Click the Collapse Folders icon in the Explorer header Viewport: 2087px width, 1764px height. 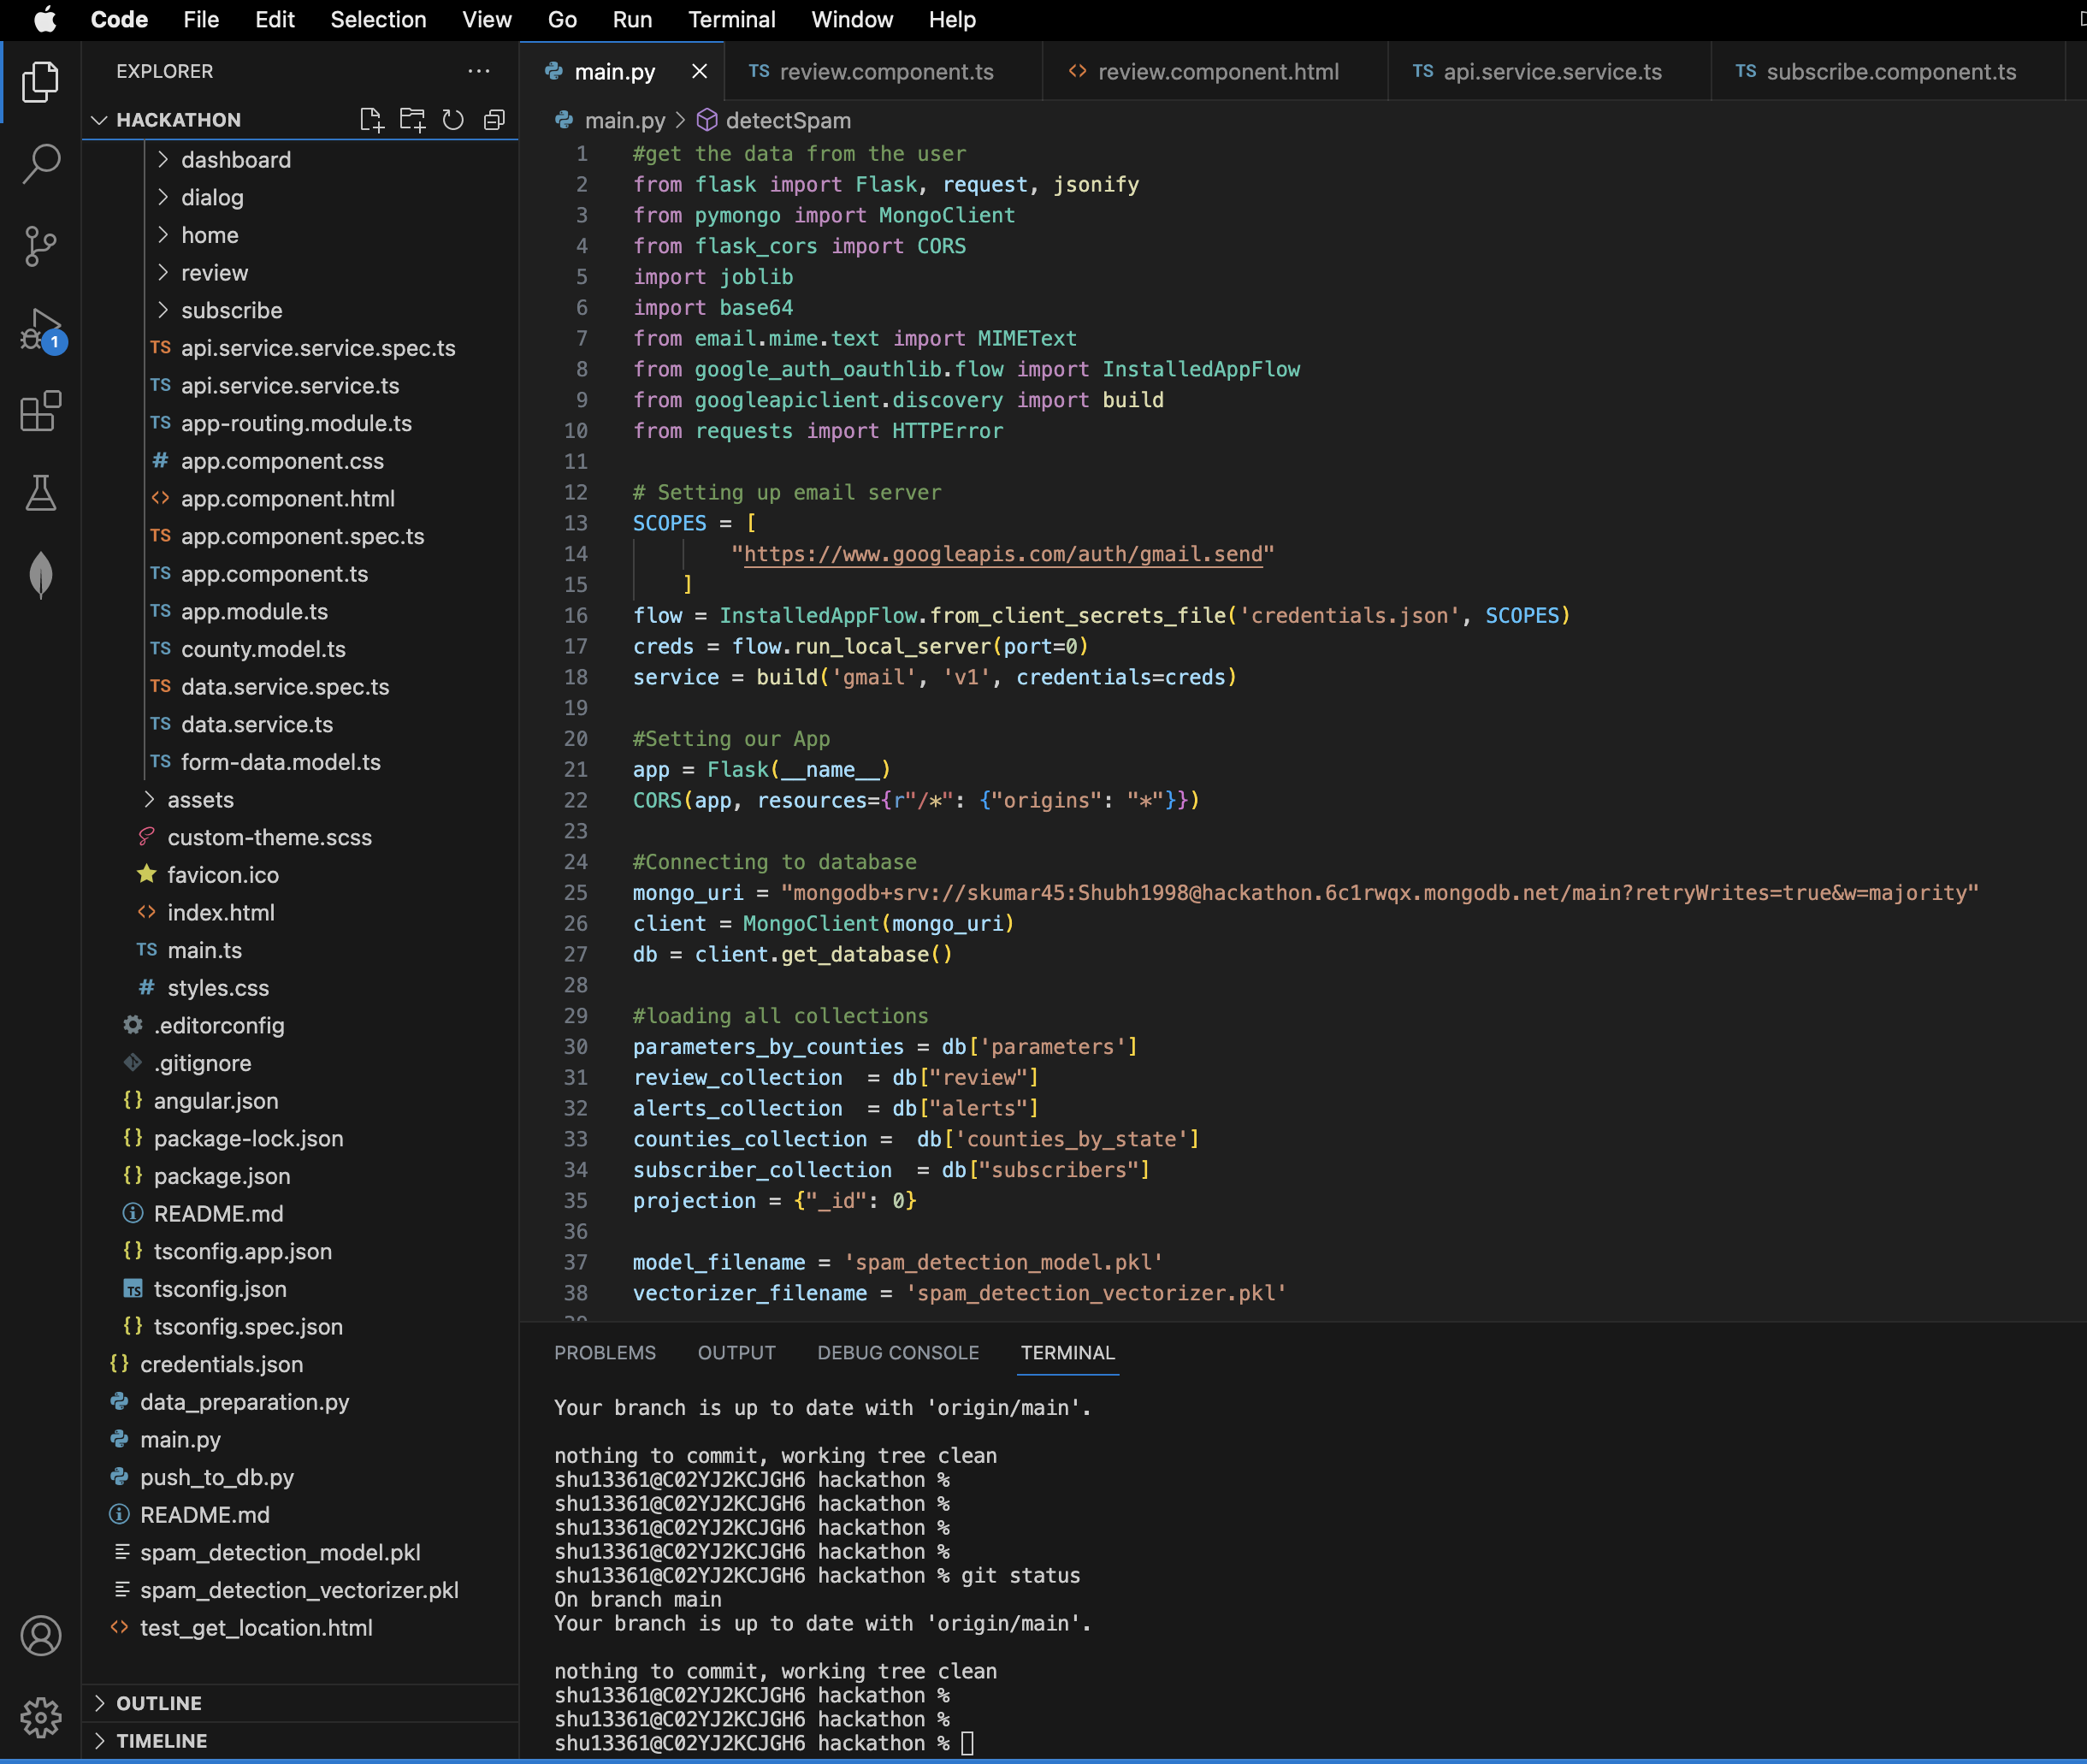coord(494,120)
